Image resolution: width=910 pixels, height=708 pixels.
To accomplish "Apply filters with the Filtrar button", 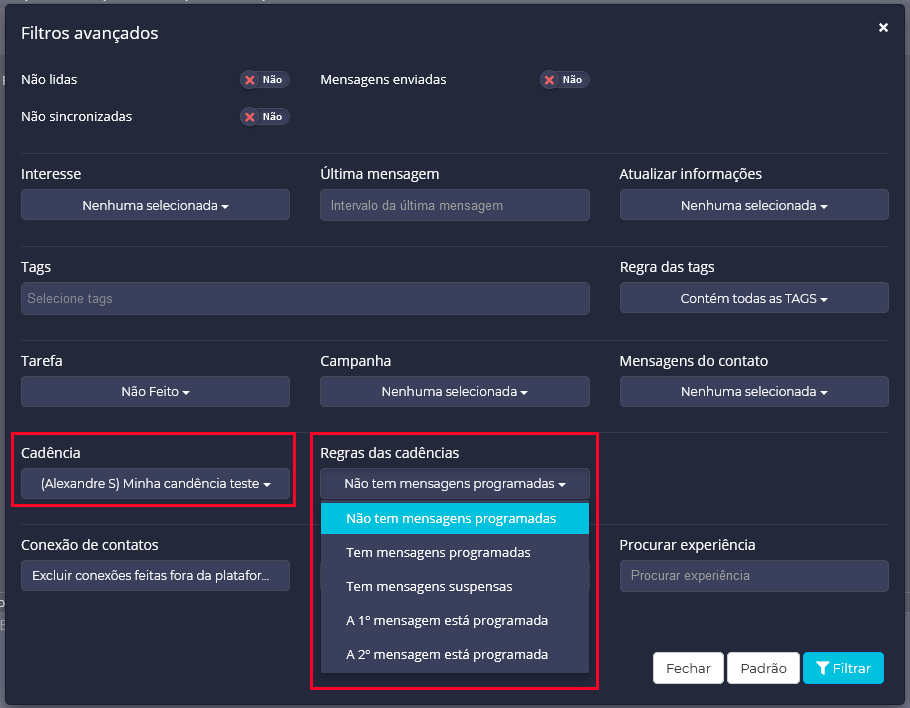I will click(843, 668).
